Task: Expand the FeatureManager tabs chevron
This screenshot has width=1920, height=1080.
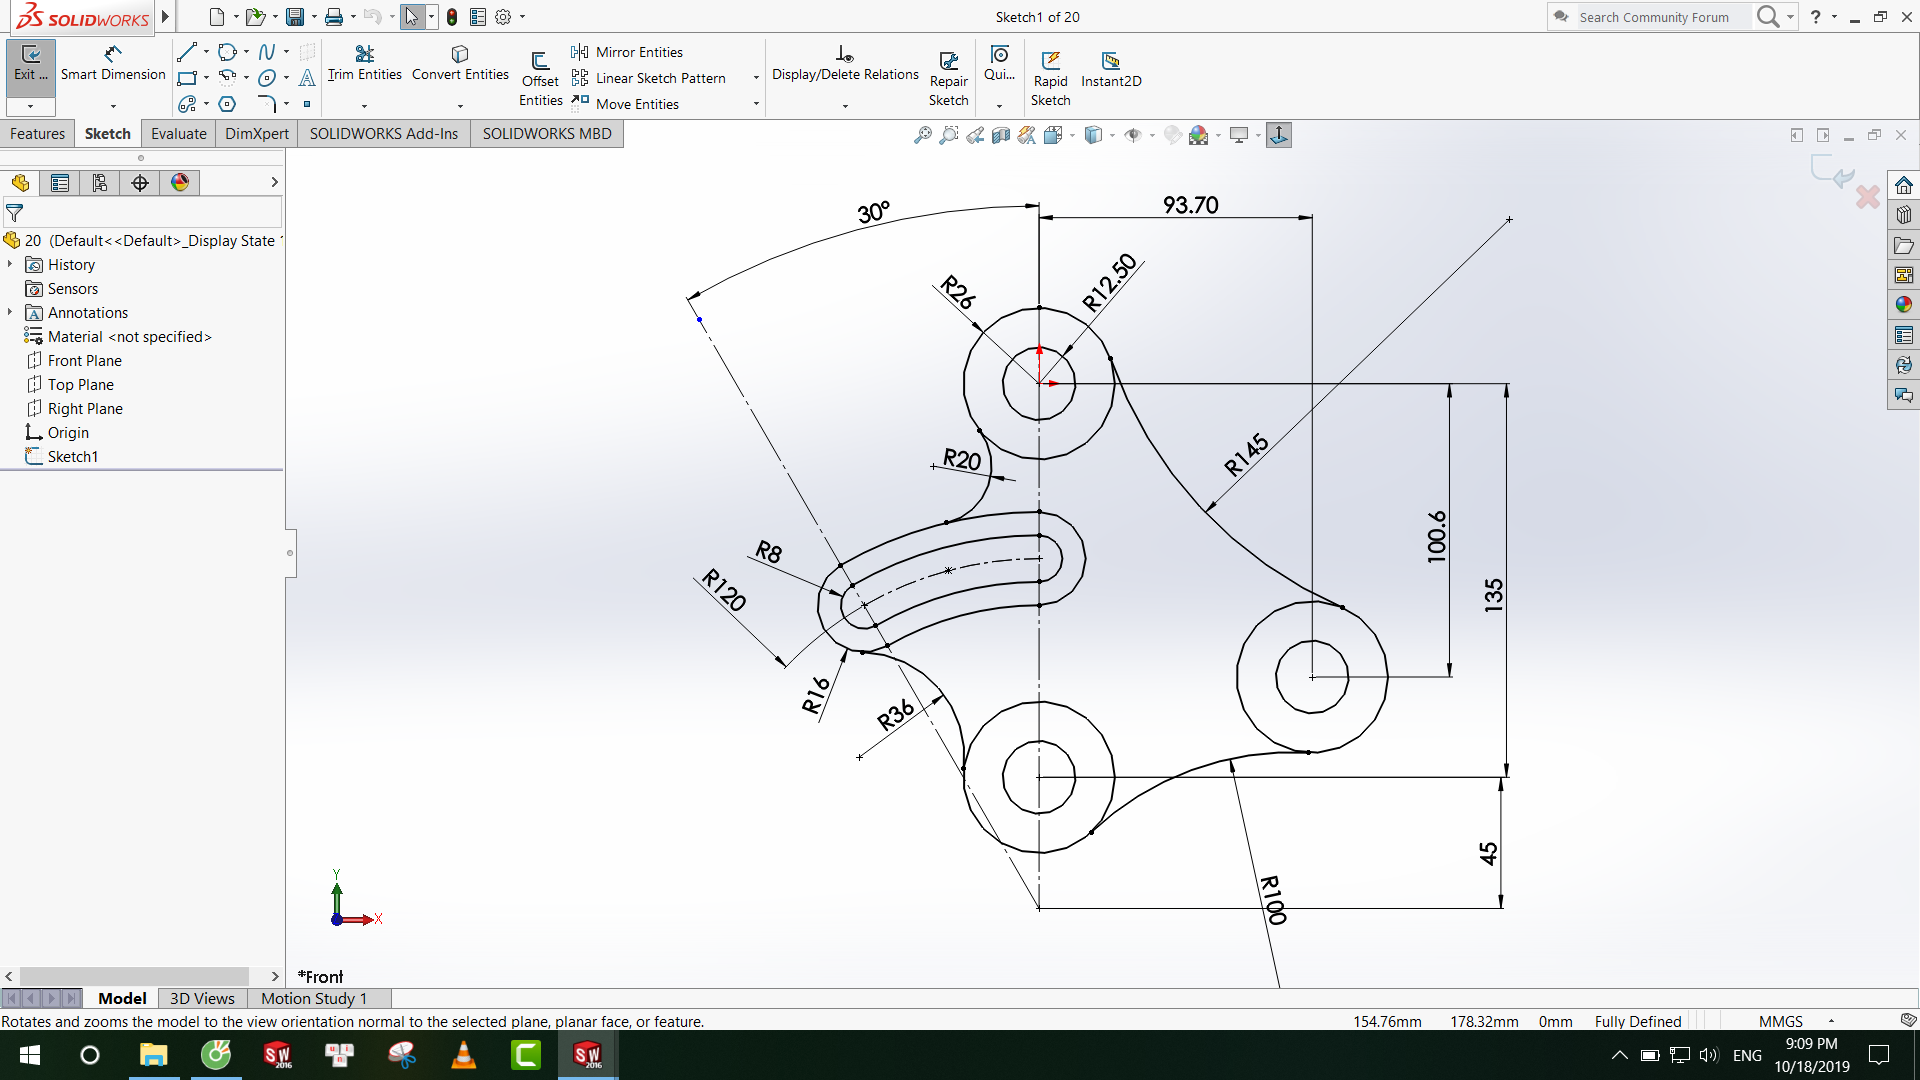Action: [x=274, y=182]
